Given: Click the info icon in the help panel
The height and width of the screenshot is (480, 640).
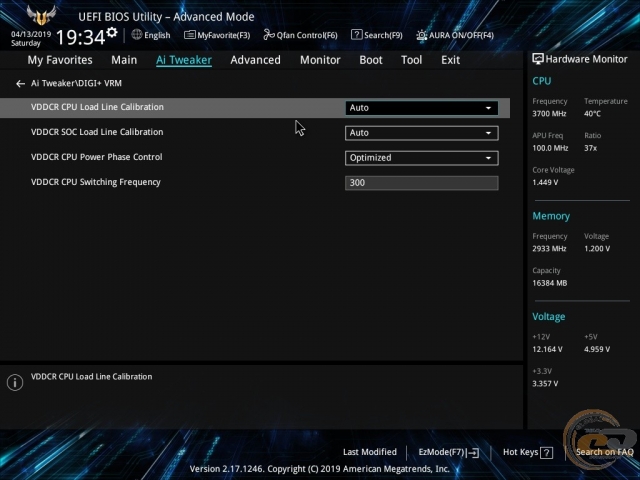Looking at the screenshot, I should 15,382.
